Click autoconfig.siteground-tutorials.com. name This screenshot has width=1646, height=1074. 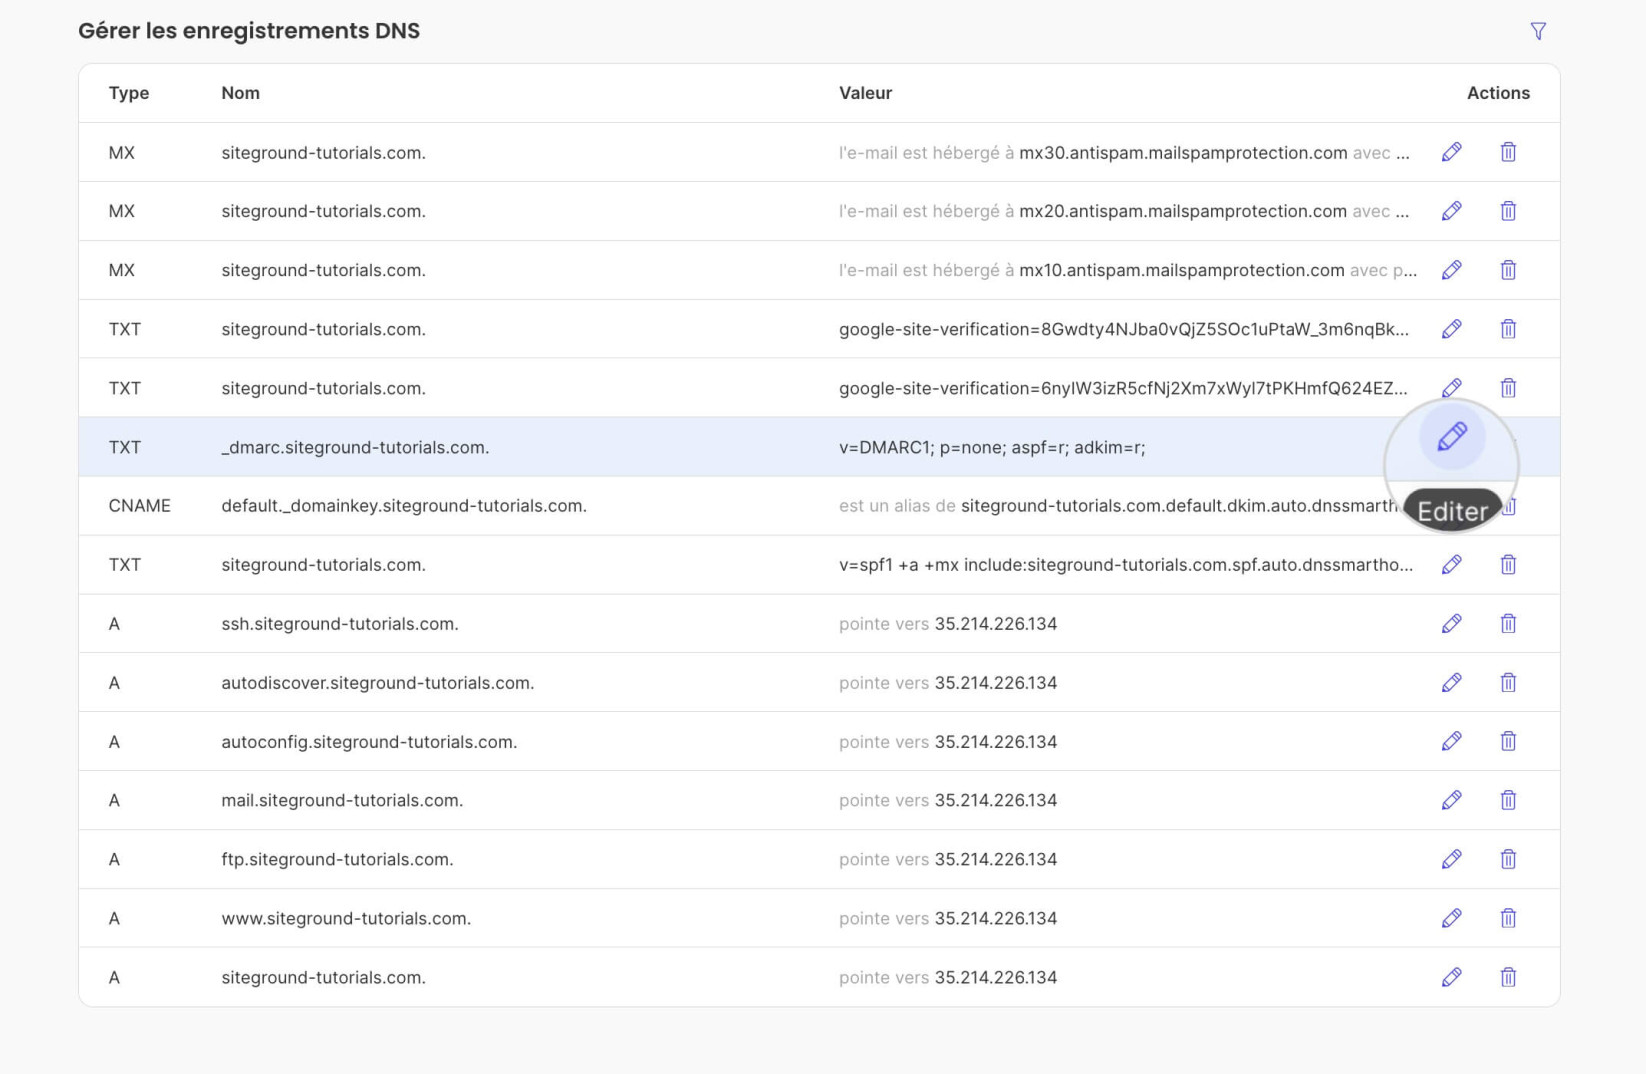click(369, 742)
